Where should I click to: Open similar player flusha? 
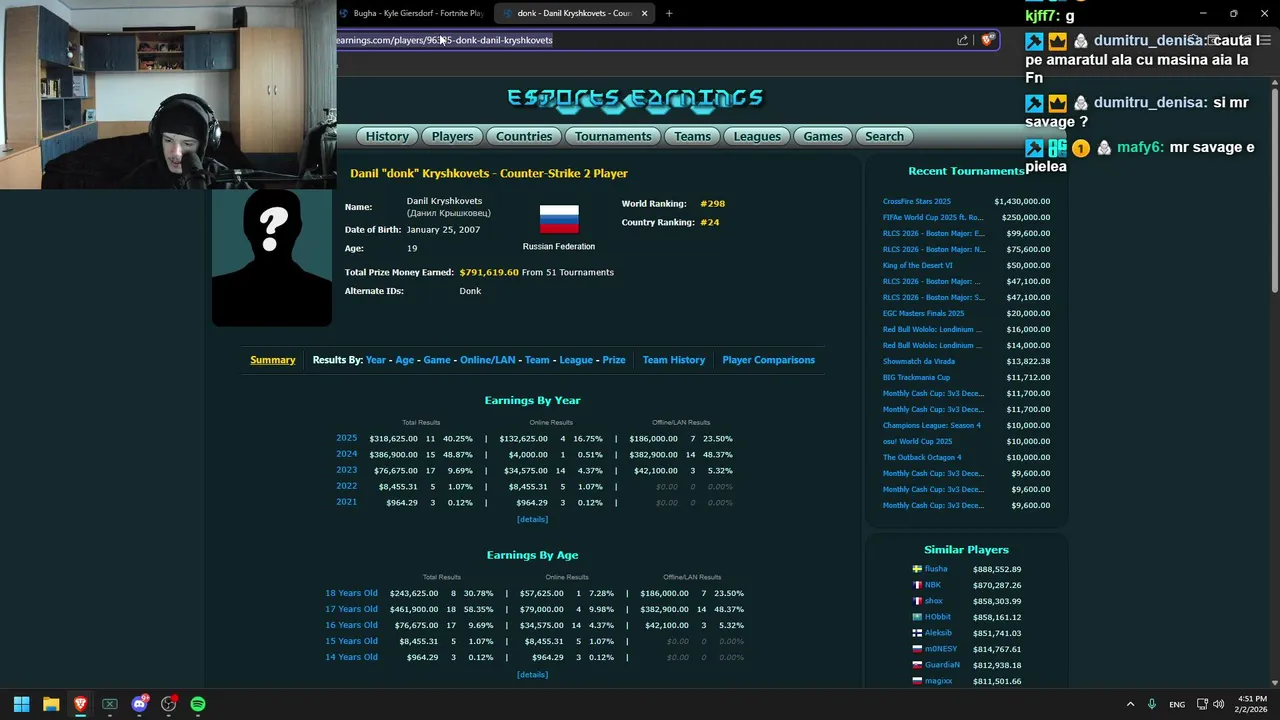click(x=936, y=569)
